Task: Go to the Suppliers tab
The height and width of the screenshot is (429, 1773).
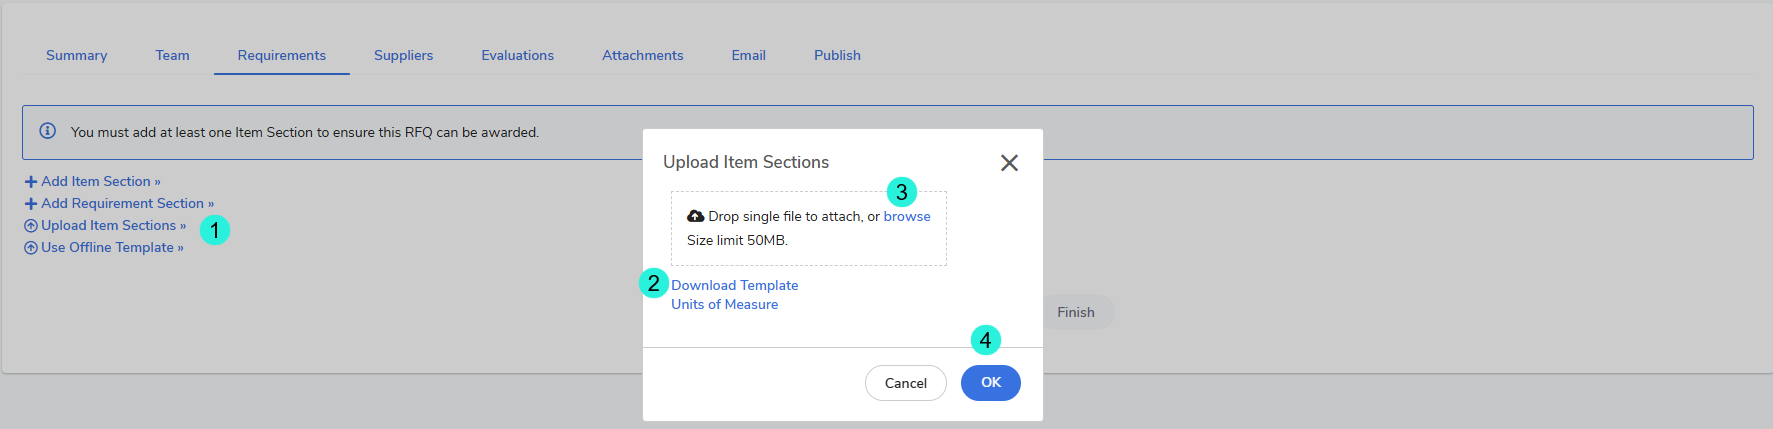Action: (x=403, y=56)
